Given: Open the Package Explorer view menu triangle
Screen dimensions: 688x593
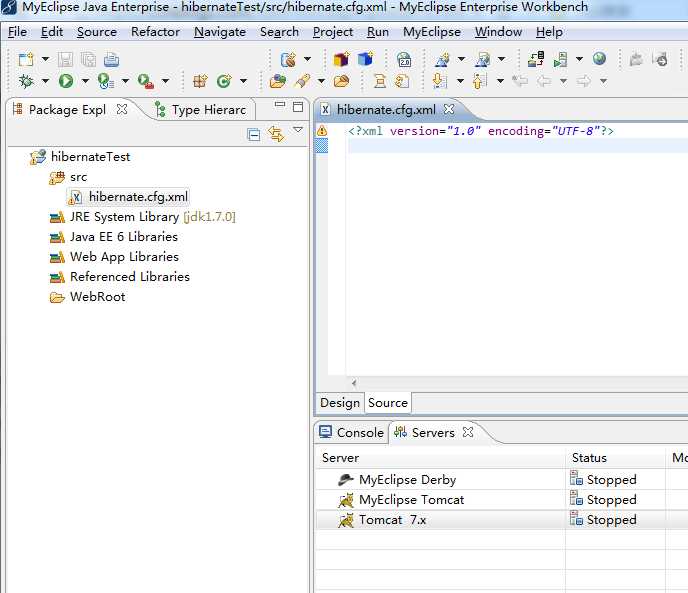Looking at the screenshot, I should pyautogui.click(x=298, y=129).
